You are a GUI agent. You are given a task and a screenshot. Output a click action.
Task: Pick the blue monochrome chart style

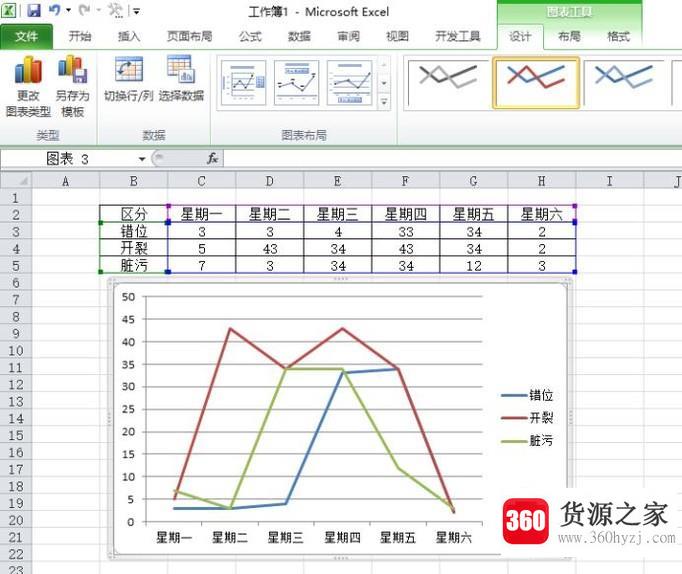point(624,83)
